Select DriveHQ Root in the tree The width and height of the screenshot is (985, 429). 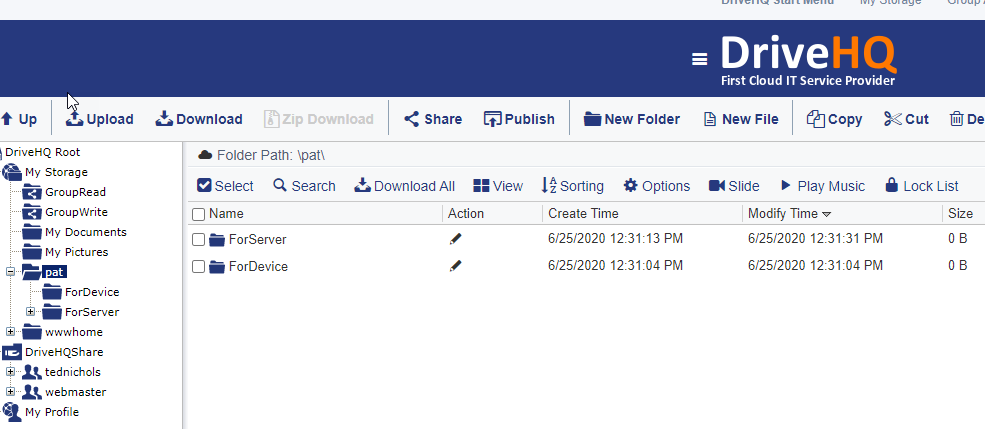(43, 152)
